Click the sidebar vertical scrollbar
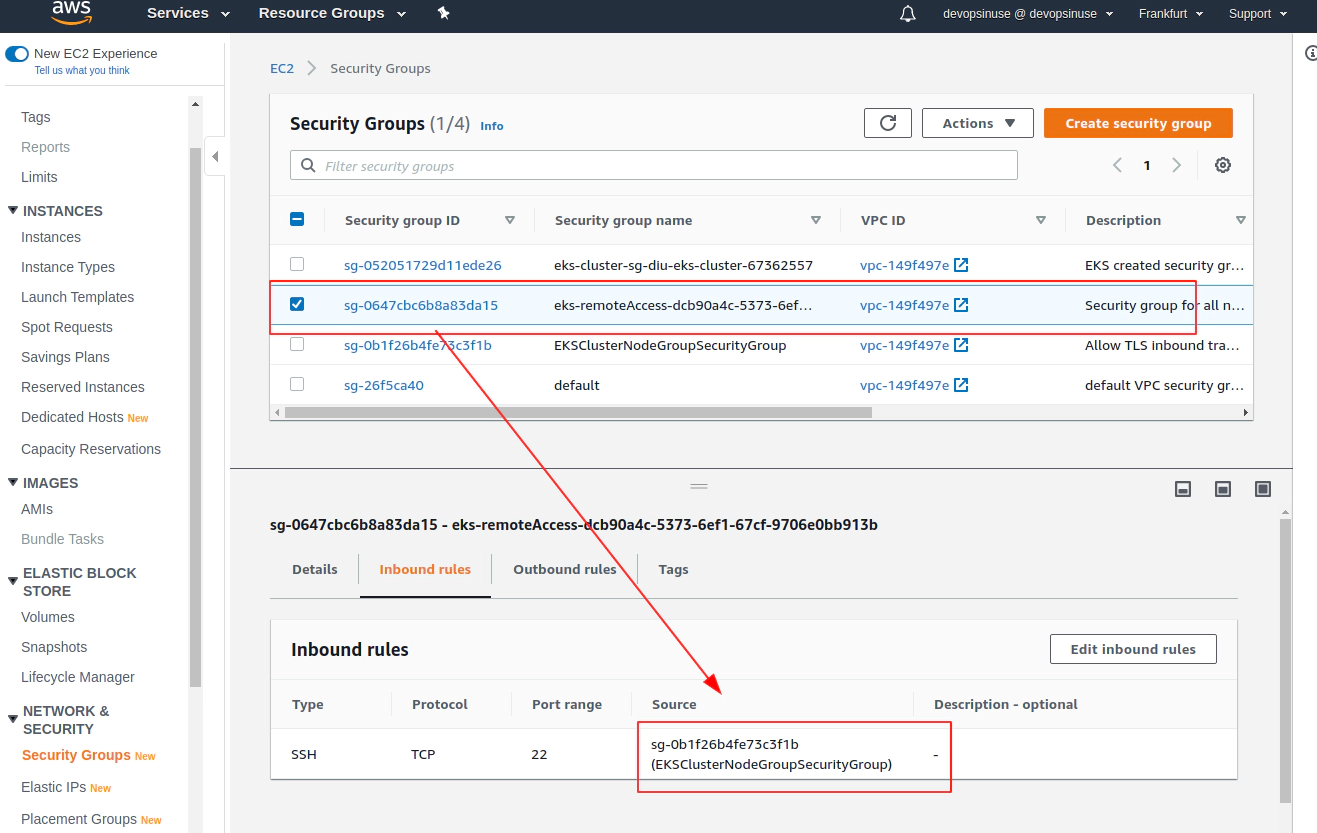 pyautogui.click(x=195, y=415)
